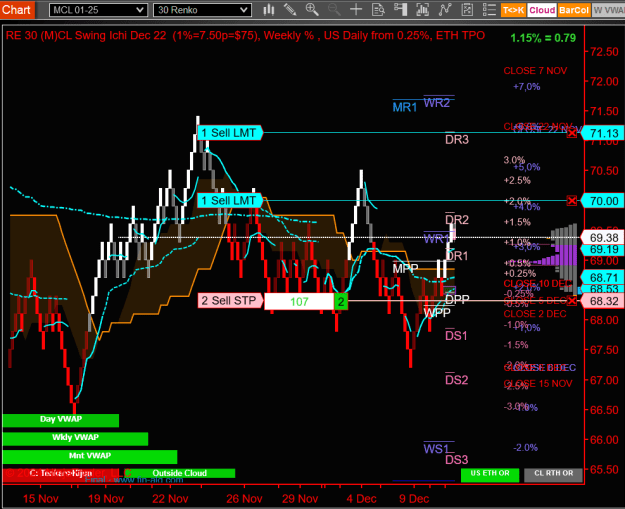The width and height of the screenshot is (625, 509).
Task: Click the DS1 pivot label
Action: (x=456, y=336)
